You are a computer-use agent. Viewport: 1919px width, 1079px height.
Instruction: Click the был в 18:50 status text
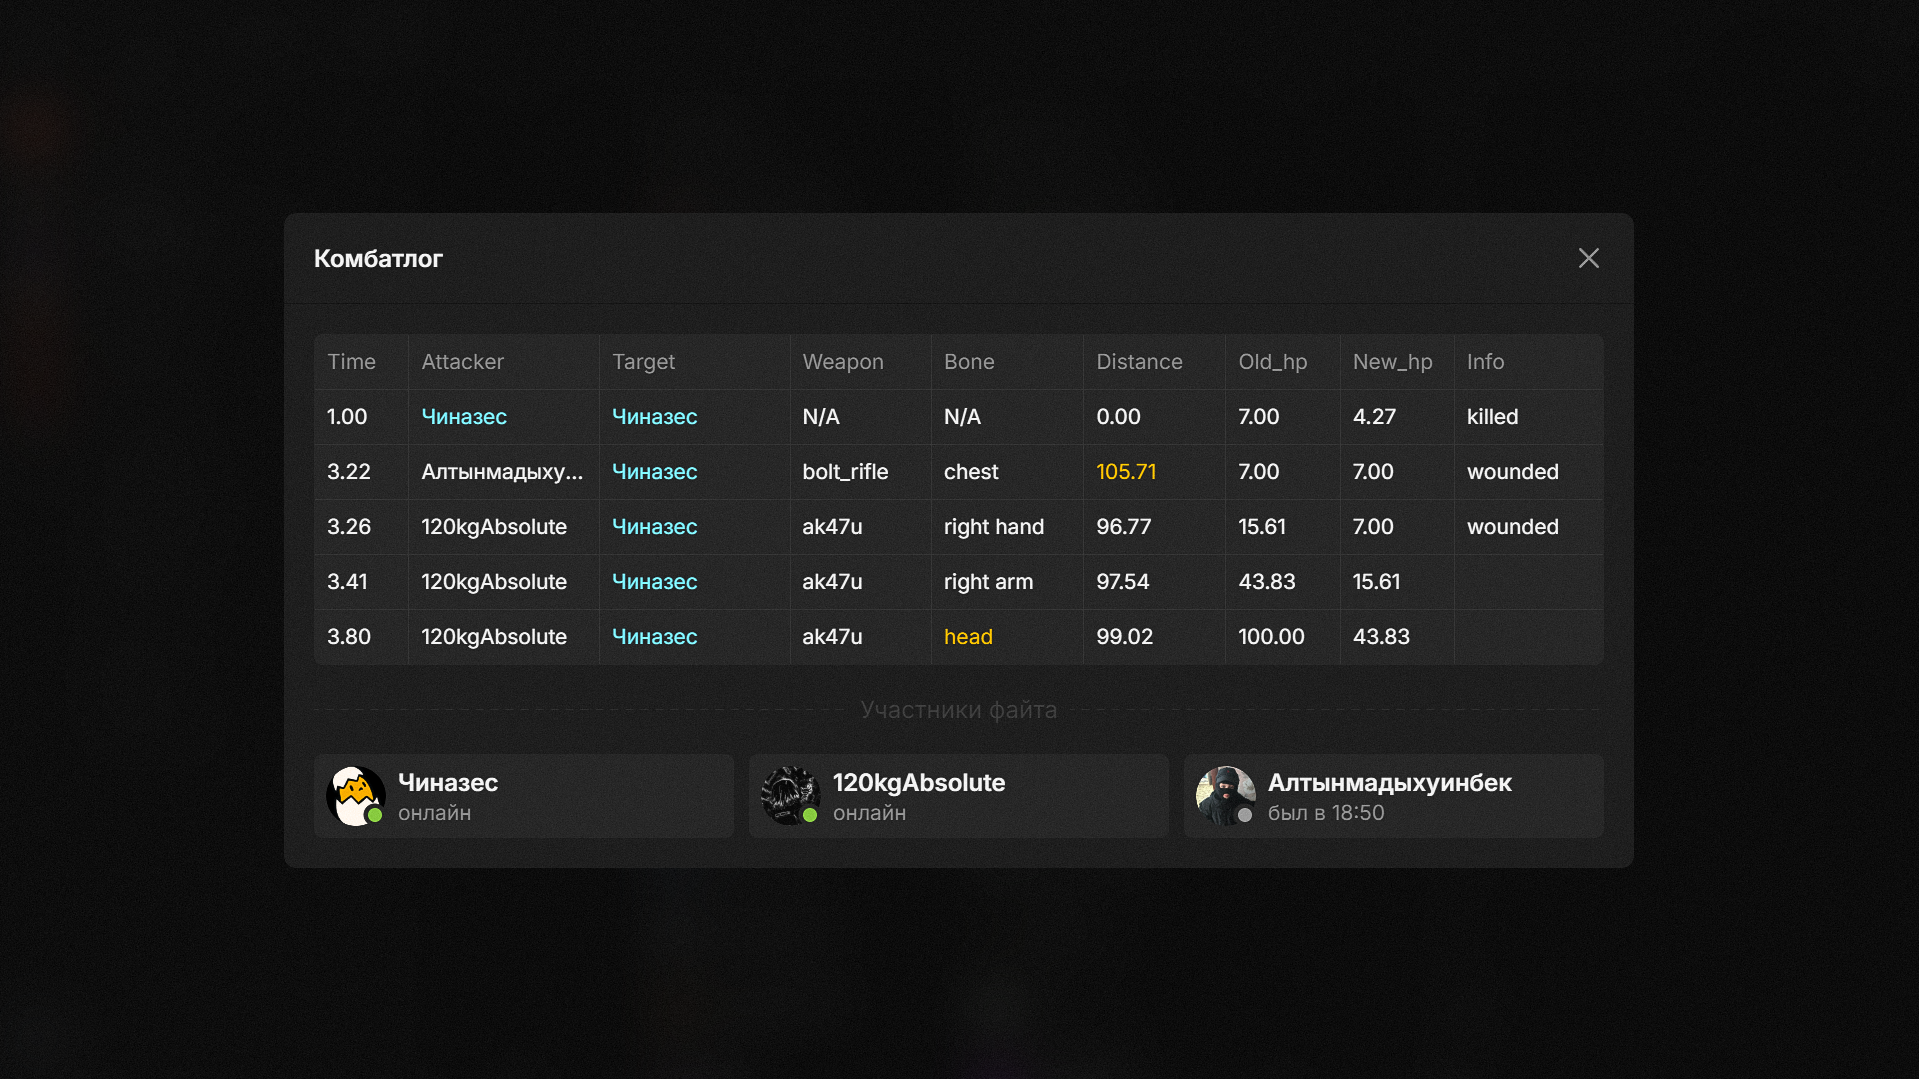1326,813
